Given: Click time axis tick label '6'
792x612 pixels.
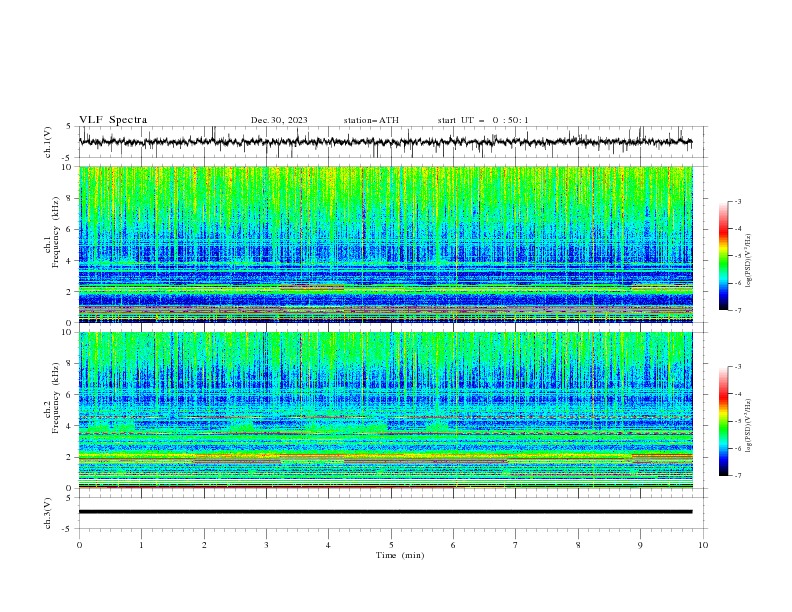Looking at the screenshot, I should [453, 545].
